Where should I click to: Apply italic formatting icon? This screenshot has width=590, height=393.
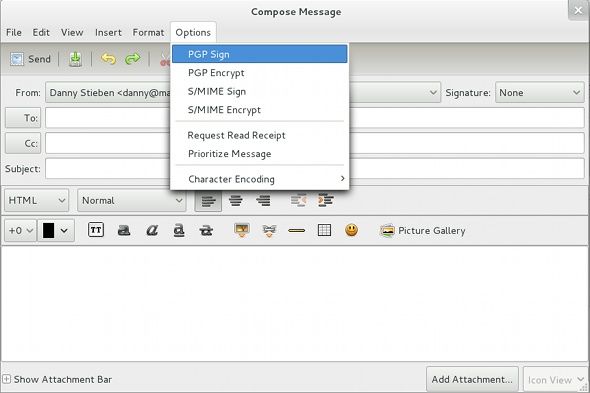click(x=152, y=230)
